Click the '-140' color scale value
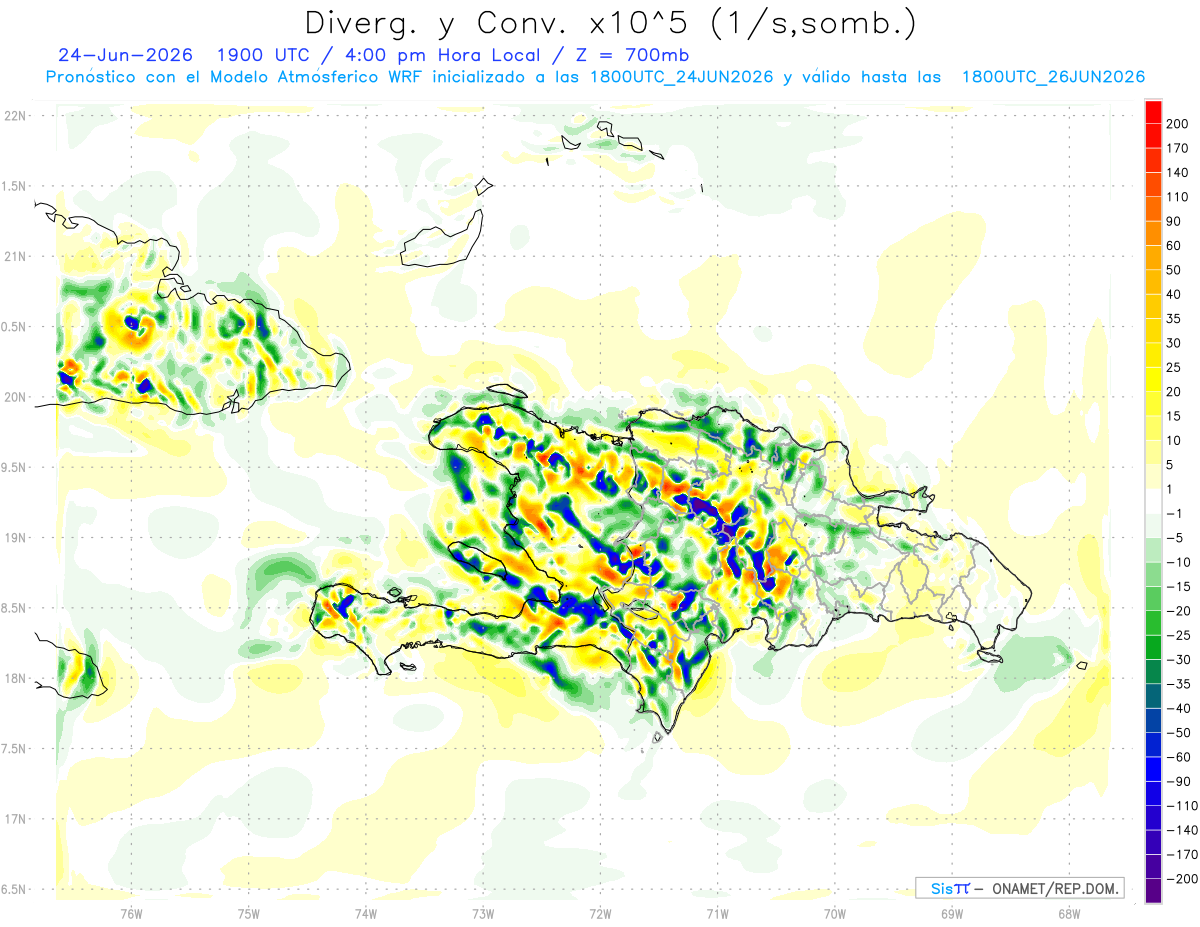The image size is (1200, 927). pos(1183,830)
